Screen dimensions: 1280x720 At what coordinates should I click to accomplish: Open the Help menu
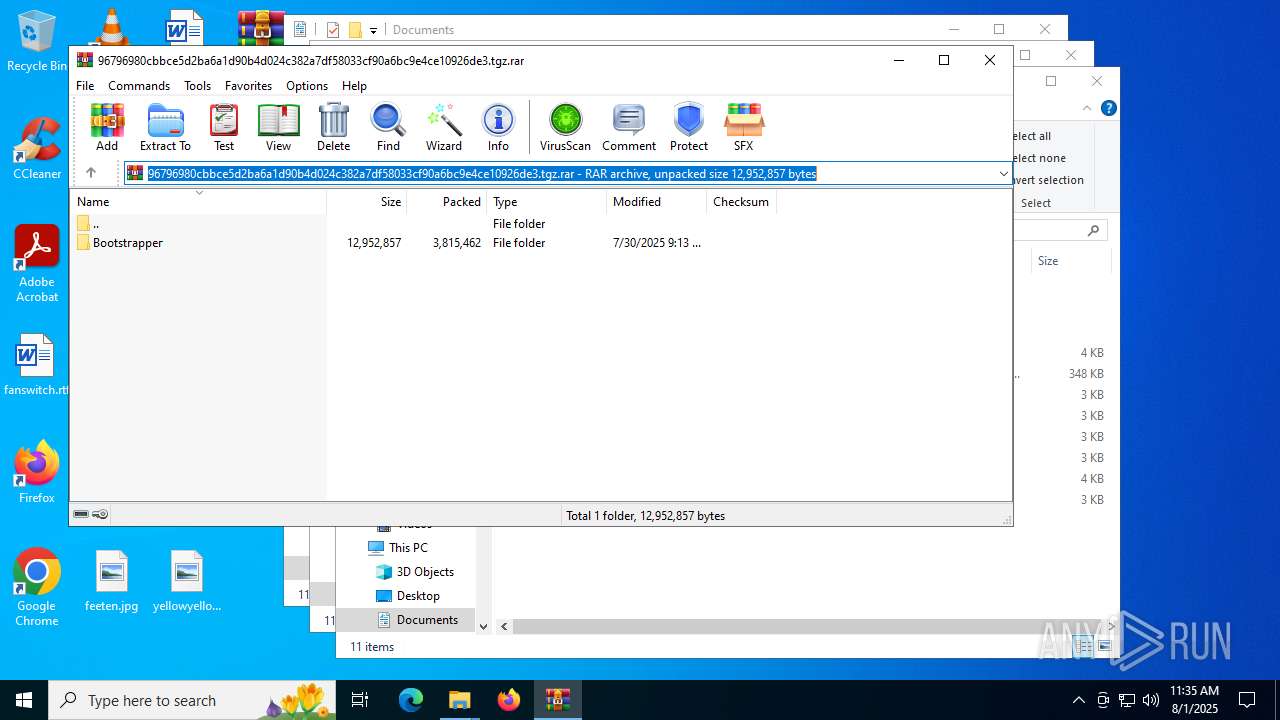point(354,86)
